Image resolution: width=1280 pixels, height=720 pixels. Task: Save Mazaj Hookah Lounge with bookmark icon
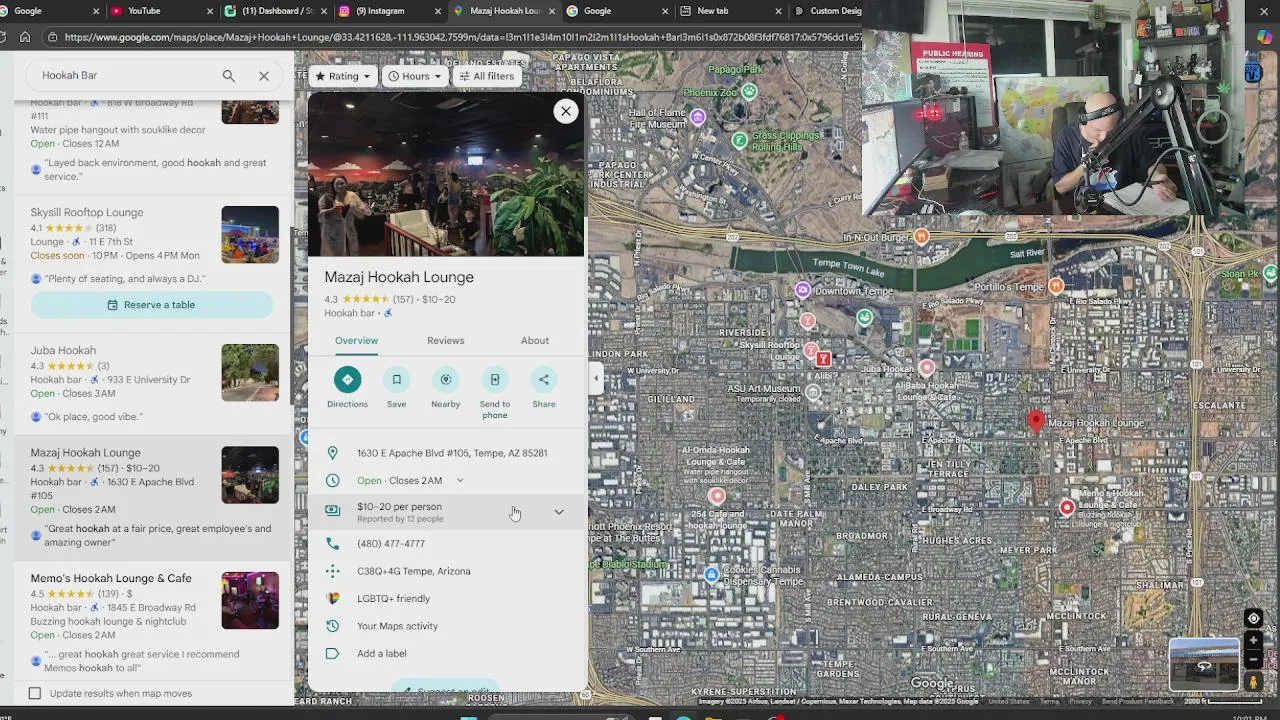(396, 379)
